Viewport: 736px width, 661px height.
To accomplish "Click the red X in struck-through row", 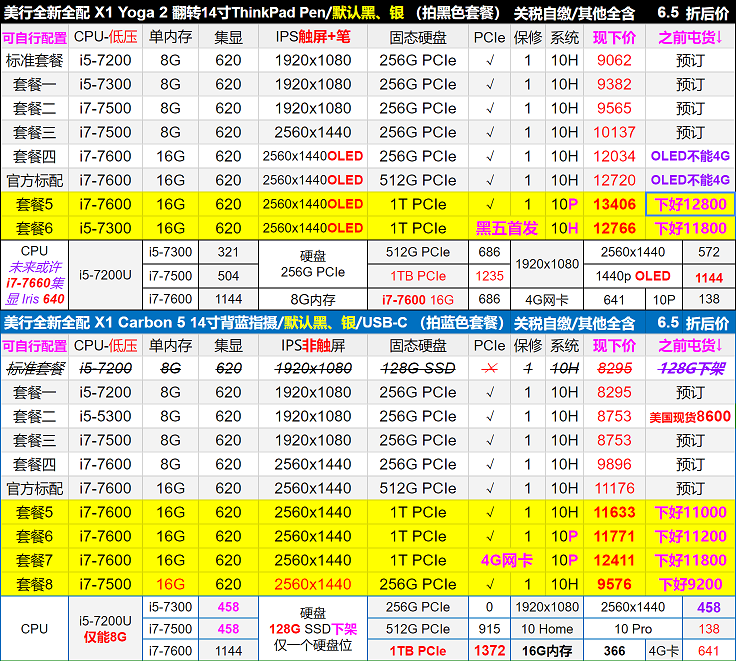I will (489, 369).
